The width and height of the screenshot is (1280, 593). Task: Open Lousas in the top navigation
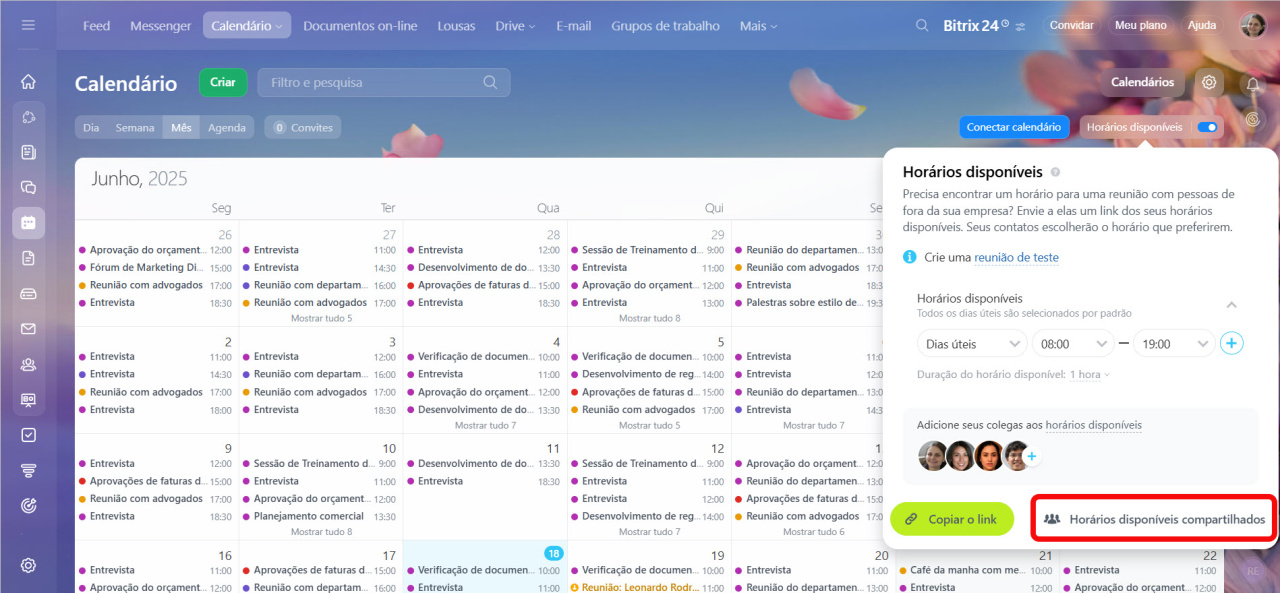click(456, 26)
